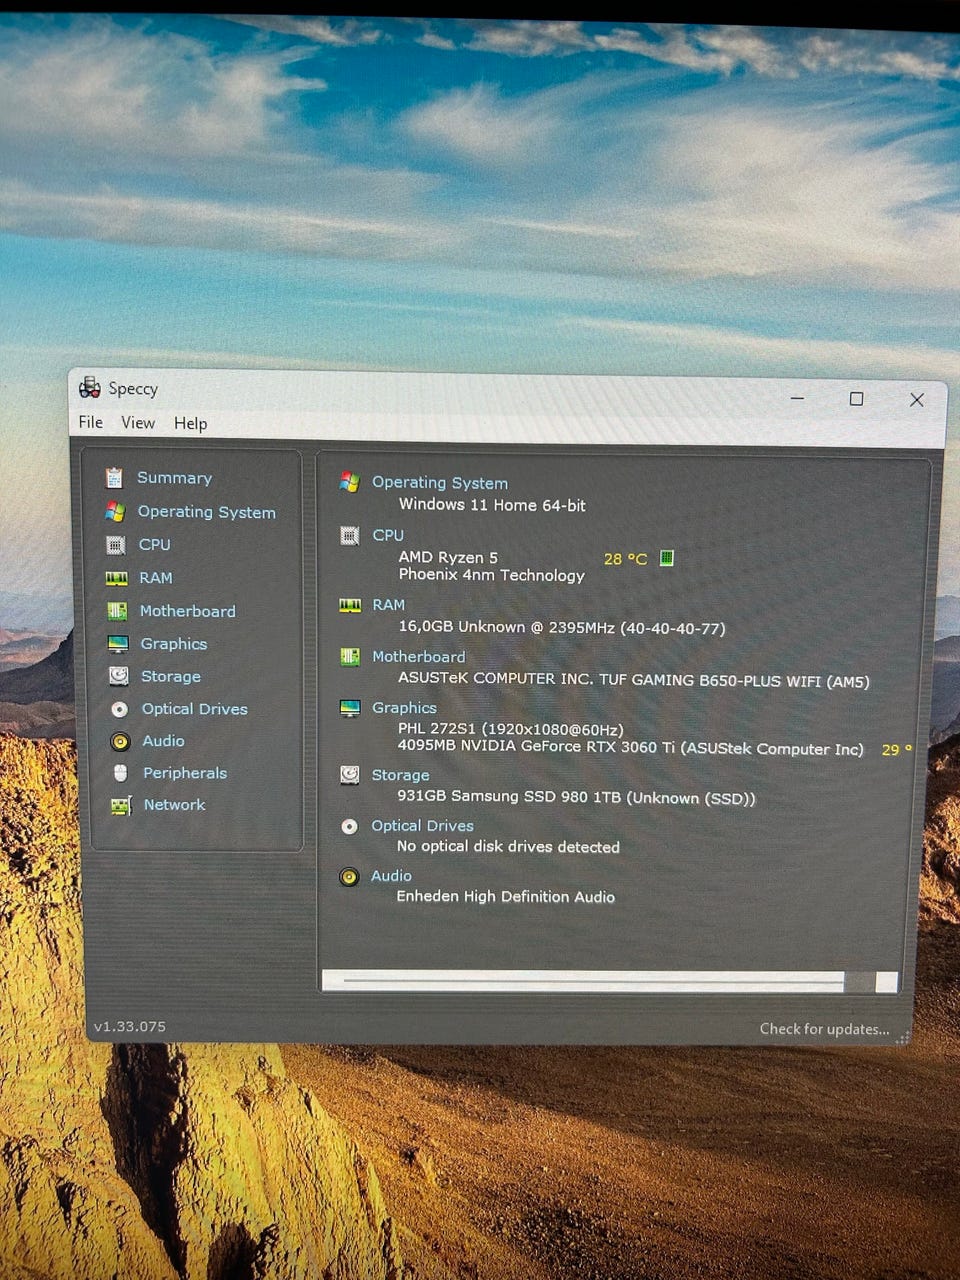960x1280 pixels.
Task: Click the CPU temperature '28 °C' value
Action: point(625,559)
